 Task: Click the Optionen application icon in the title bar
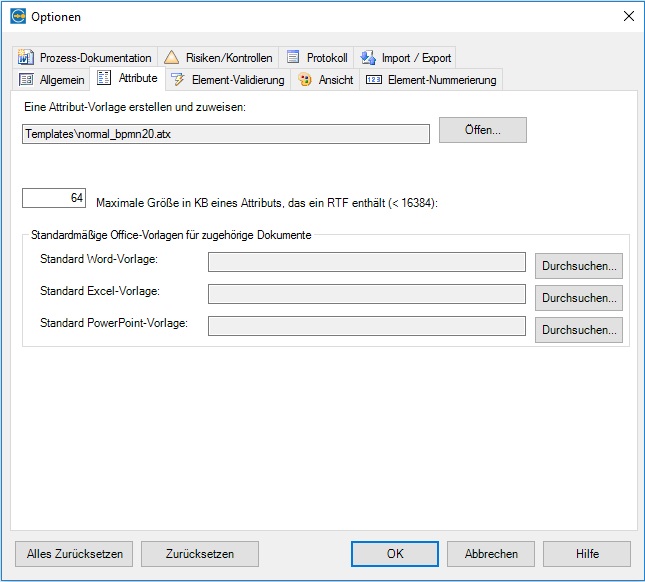pyautogui.click(x=18, y=16)
